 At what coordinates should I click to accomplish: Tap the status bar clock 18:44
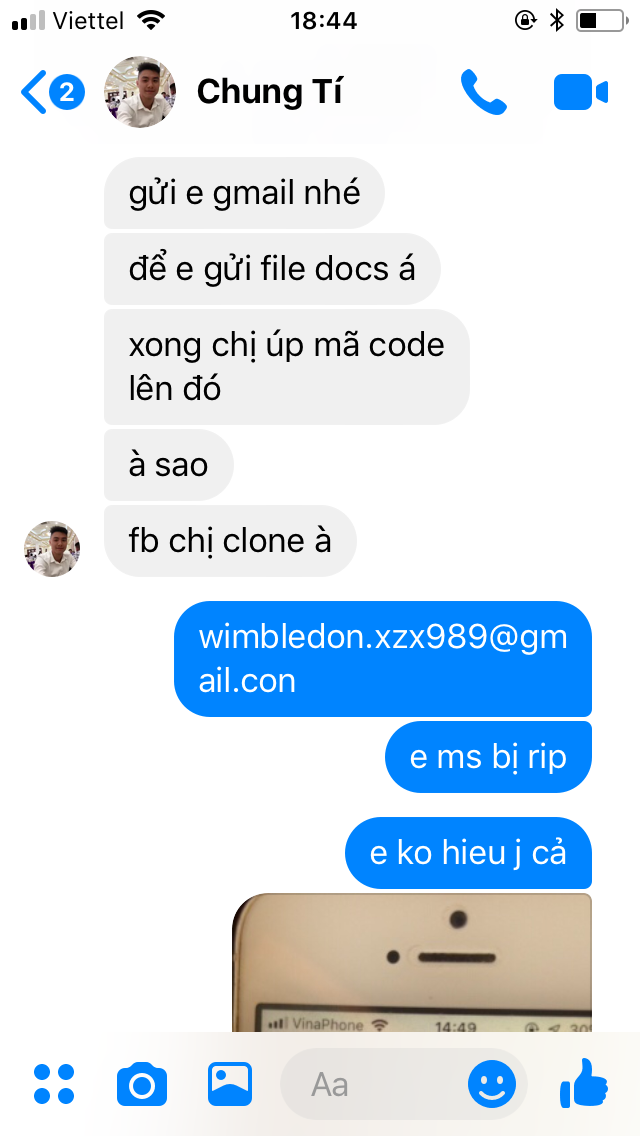[324, 21]
